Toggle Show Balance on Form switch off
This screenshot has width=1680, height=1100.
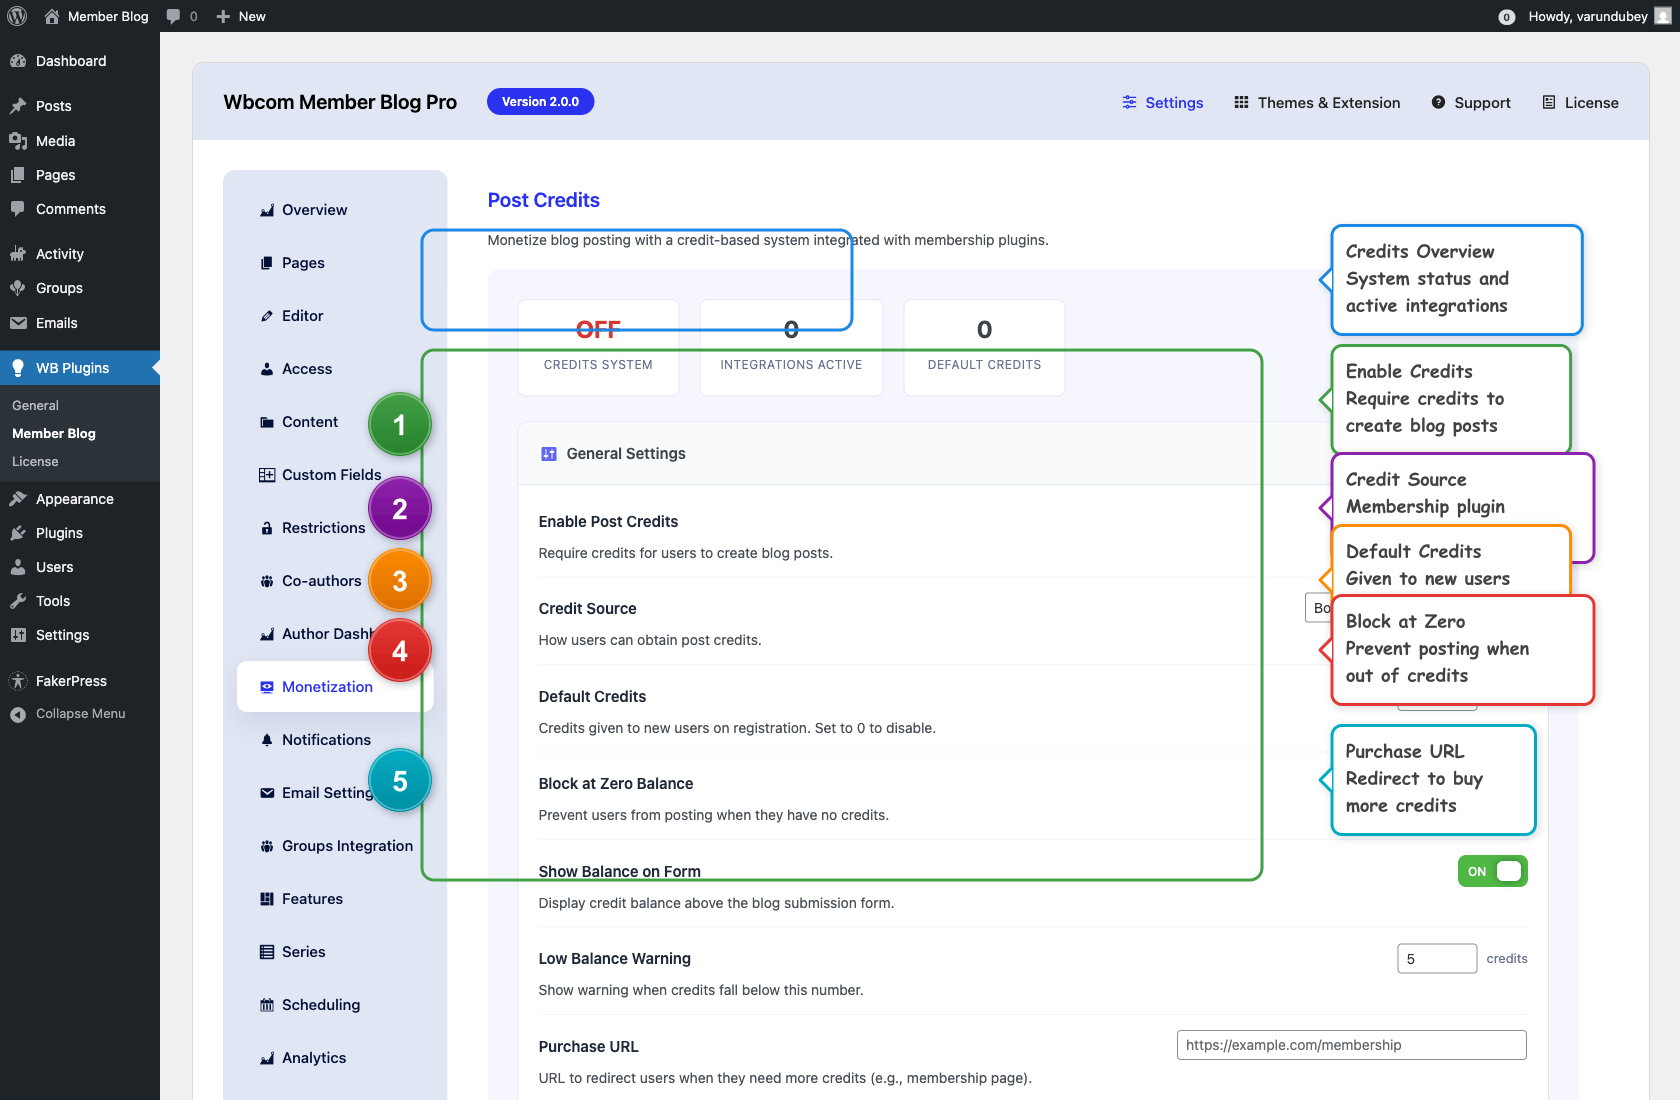coord(1492,871)
